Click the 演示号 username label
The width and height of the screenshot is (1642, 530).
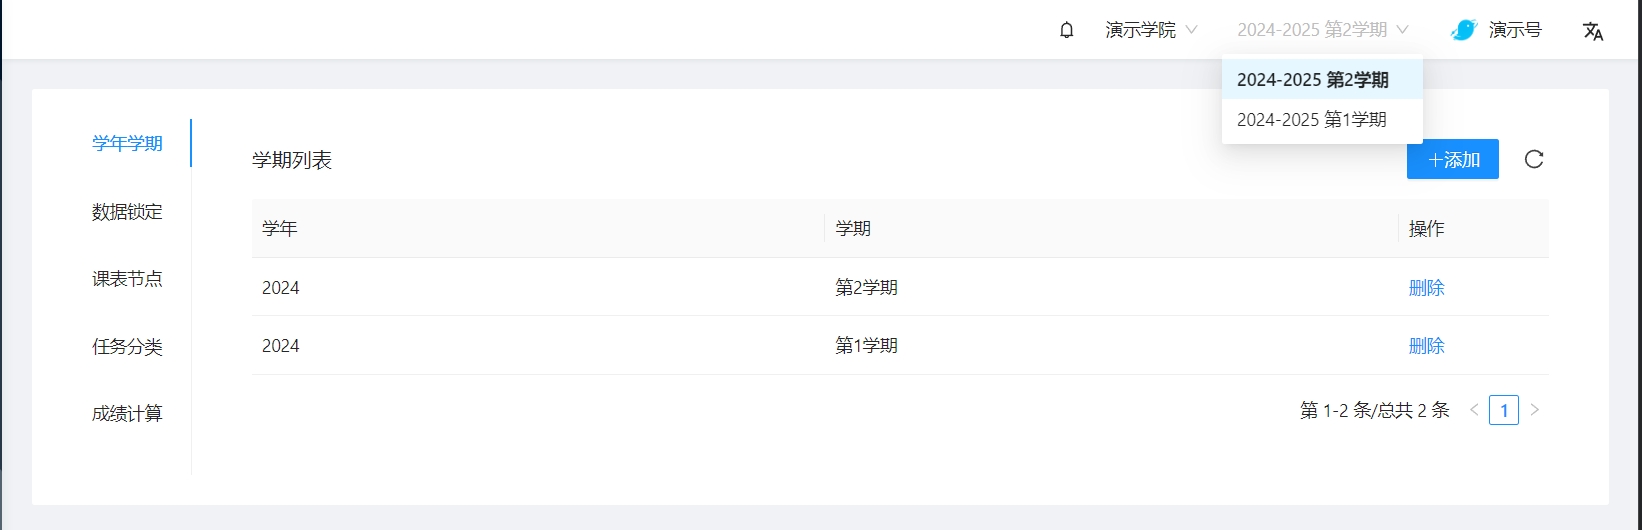point(1515,30)
